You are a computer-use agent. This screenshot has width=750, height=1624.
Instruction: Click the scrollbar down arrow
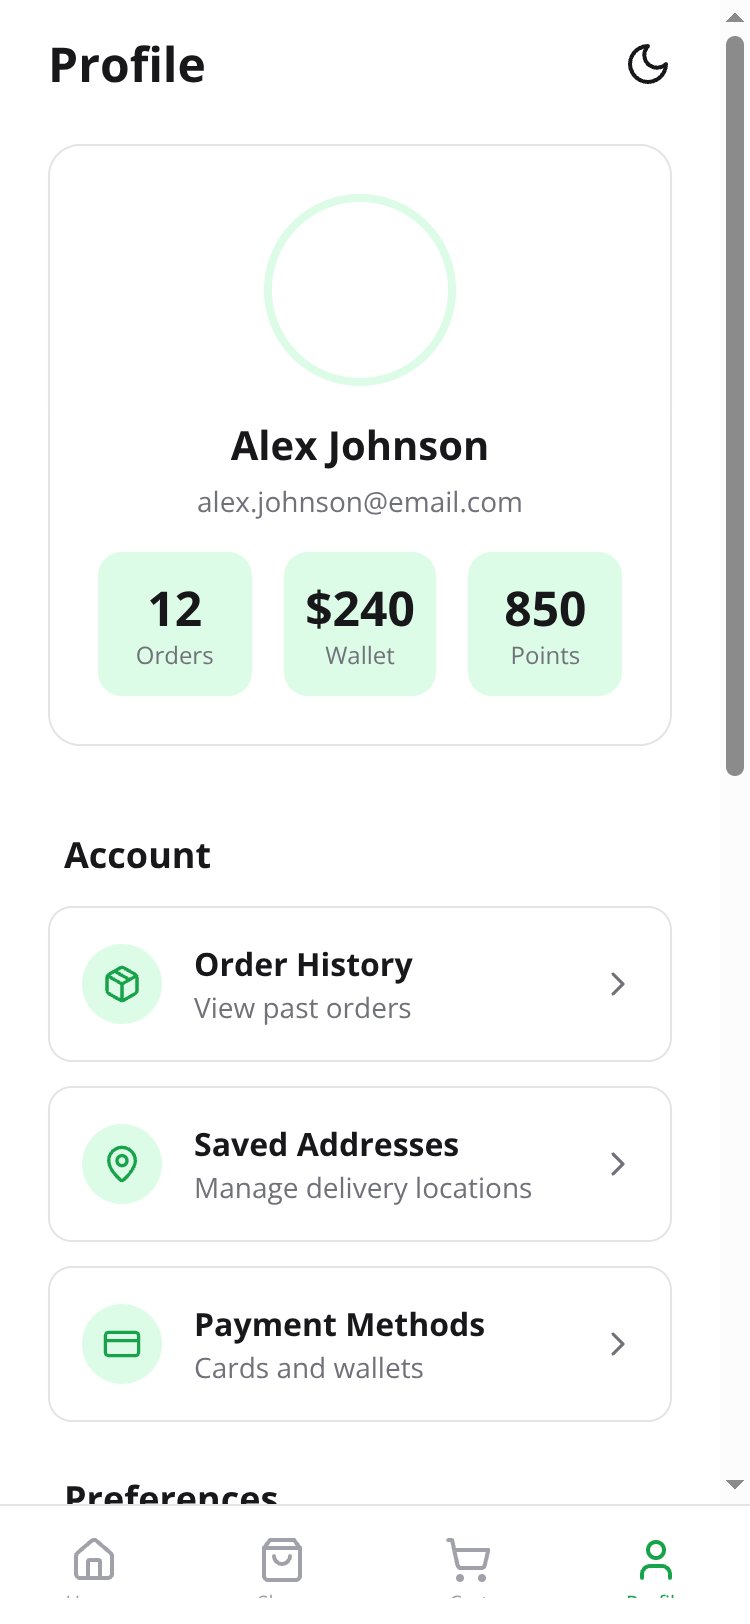(735, 1485)
